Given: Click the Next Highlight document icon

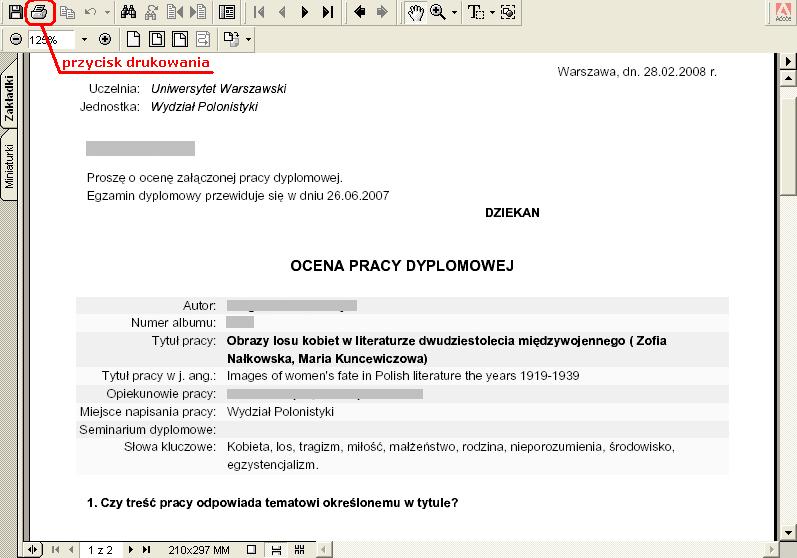Looking at the screenshot, I should pyautogui.click(x=198, y=12).
